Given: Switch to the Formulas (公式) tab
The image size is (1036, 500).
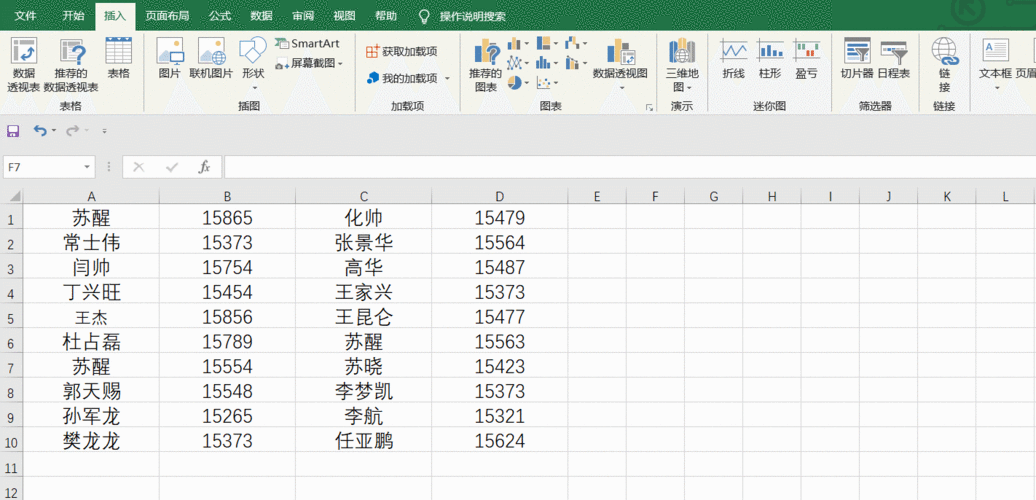Looking at the screenshot, I should pyautogui.click(x=220, y=16).
